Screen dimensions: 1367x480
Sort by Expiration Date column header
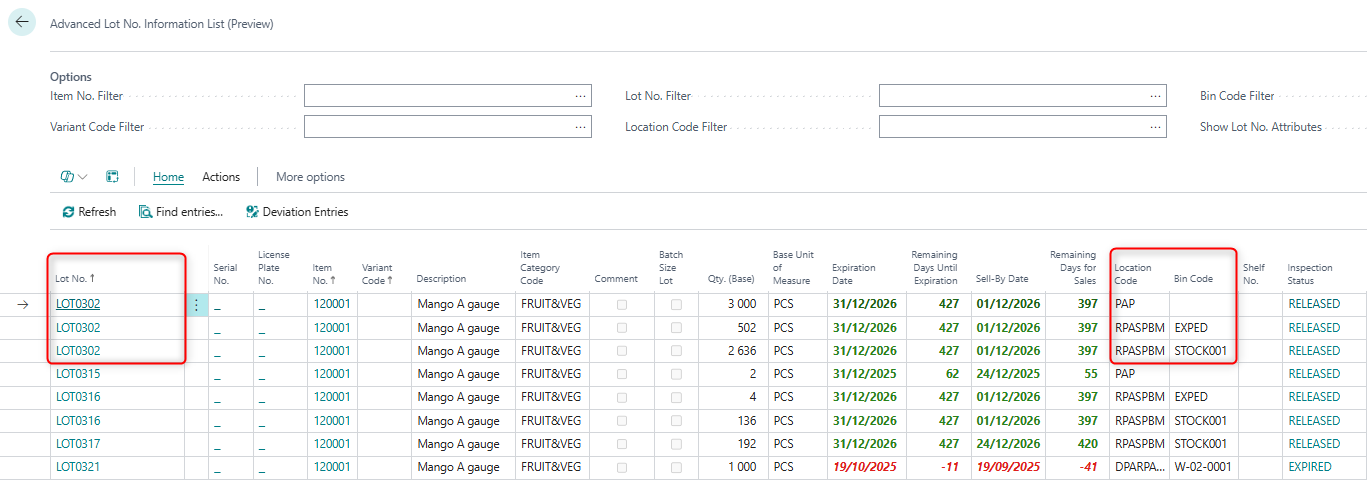pos(854,274)
